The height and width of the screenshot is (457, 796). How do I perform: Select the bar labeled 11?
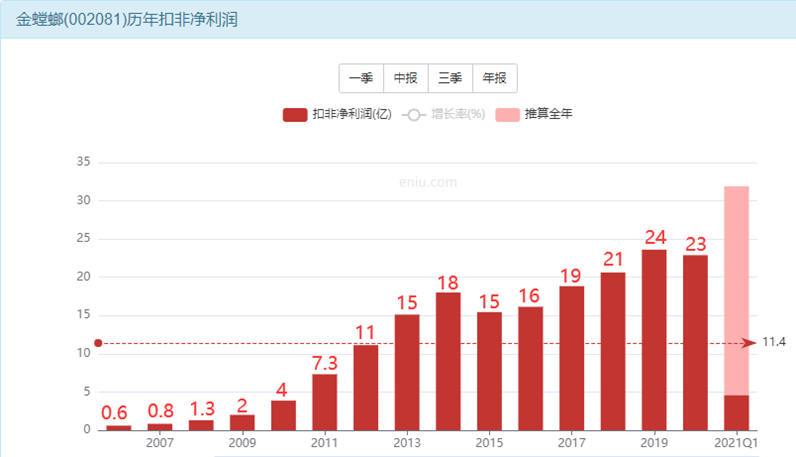(x=366, y=387)
